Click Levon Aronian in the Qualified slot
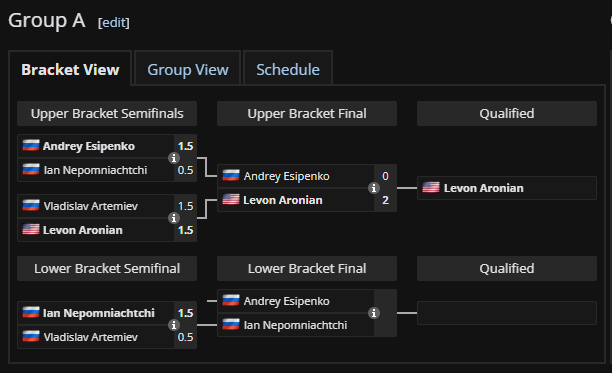The image size is (612, 373). pos(484,188)
